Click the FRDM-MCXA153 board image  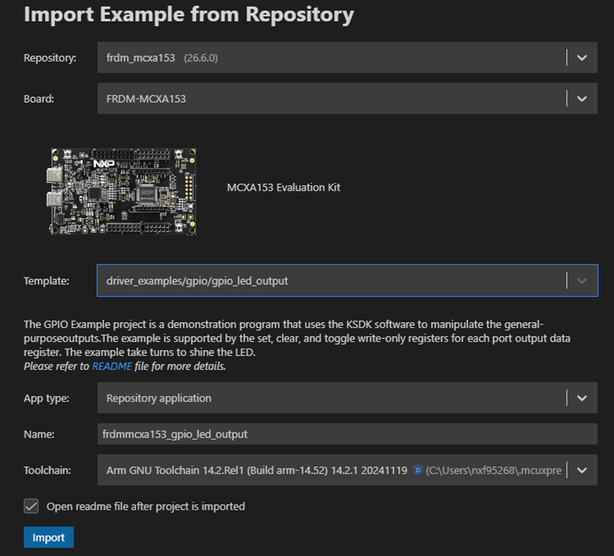[123, 191]
